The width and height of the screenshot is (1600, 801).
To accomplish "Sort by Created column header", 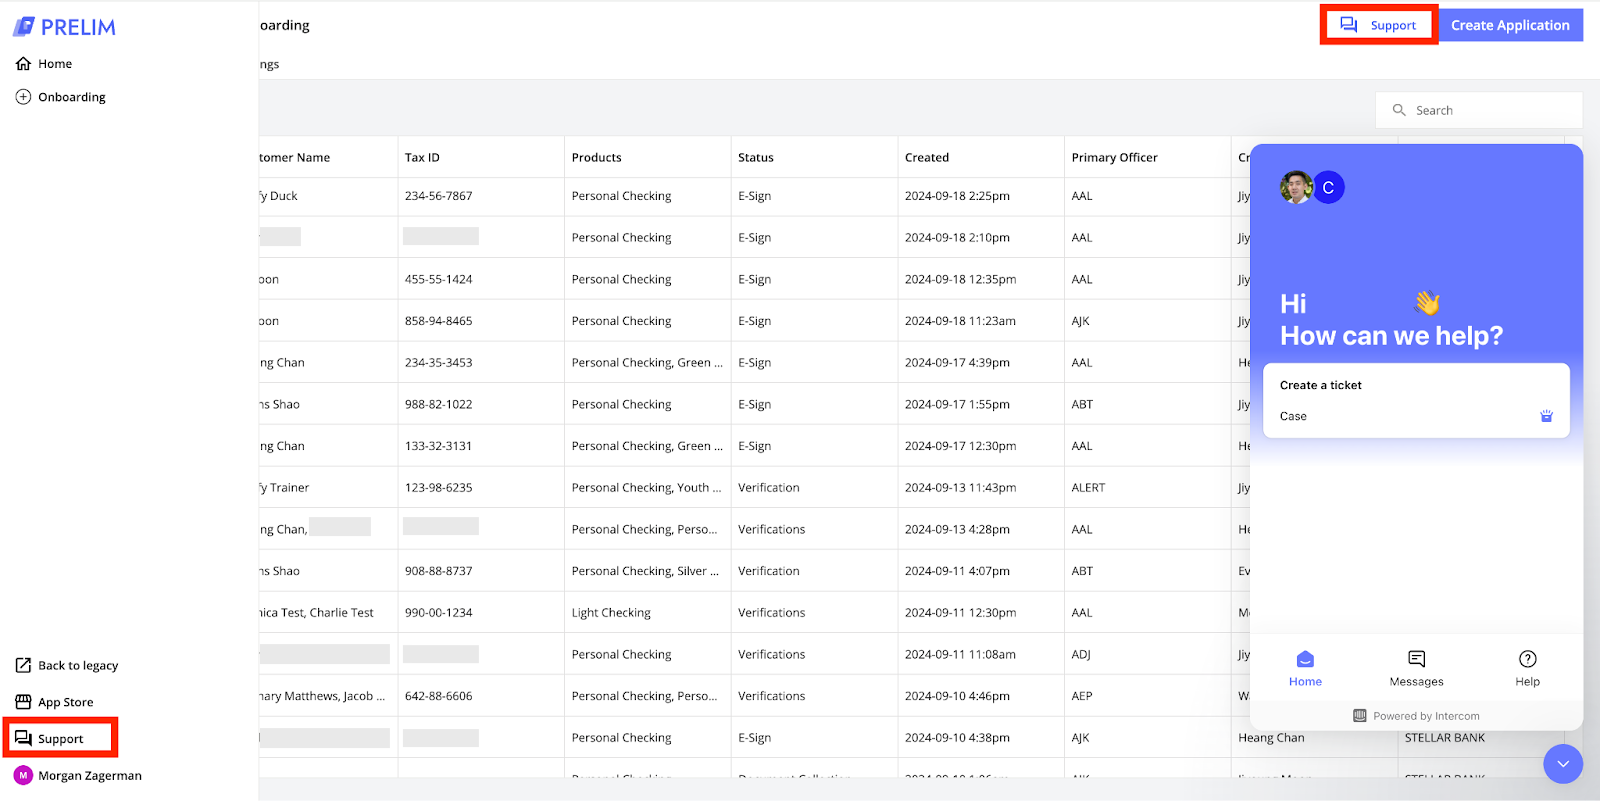I will [927, 158].
